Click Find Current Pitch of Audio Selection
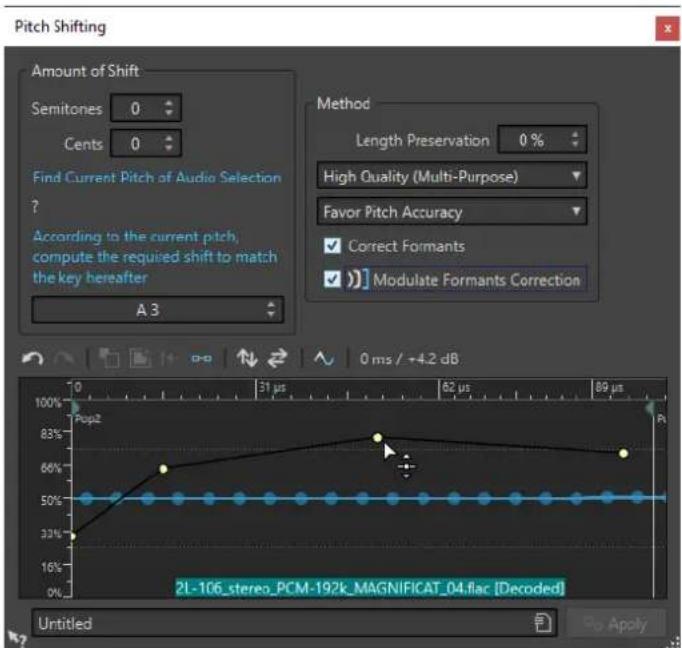The image size is (682, 648). pos(157,177)
